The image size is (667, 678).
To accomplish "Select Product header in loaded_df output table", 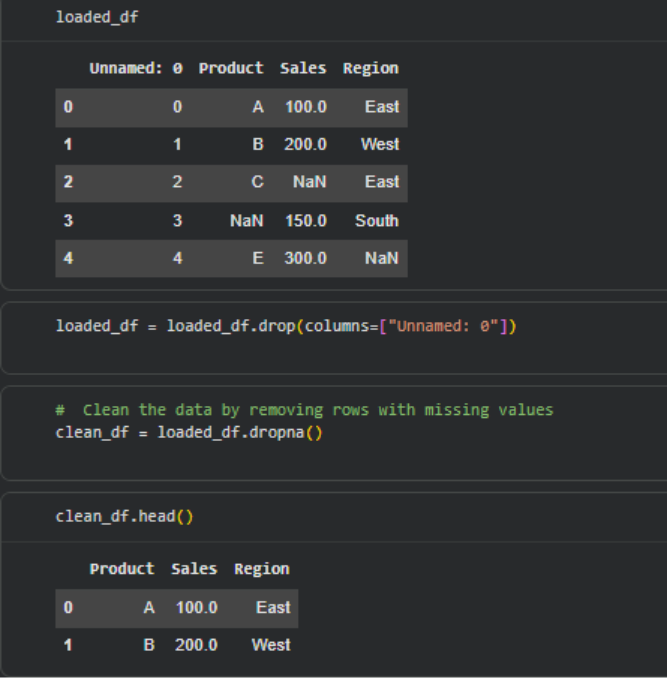I will [x=231, y=68].
